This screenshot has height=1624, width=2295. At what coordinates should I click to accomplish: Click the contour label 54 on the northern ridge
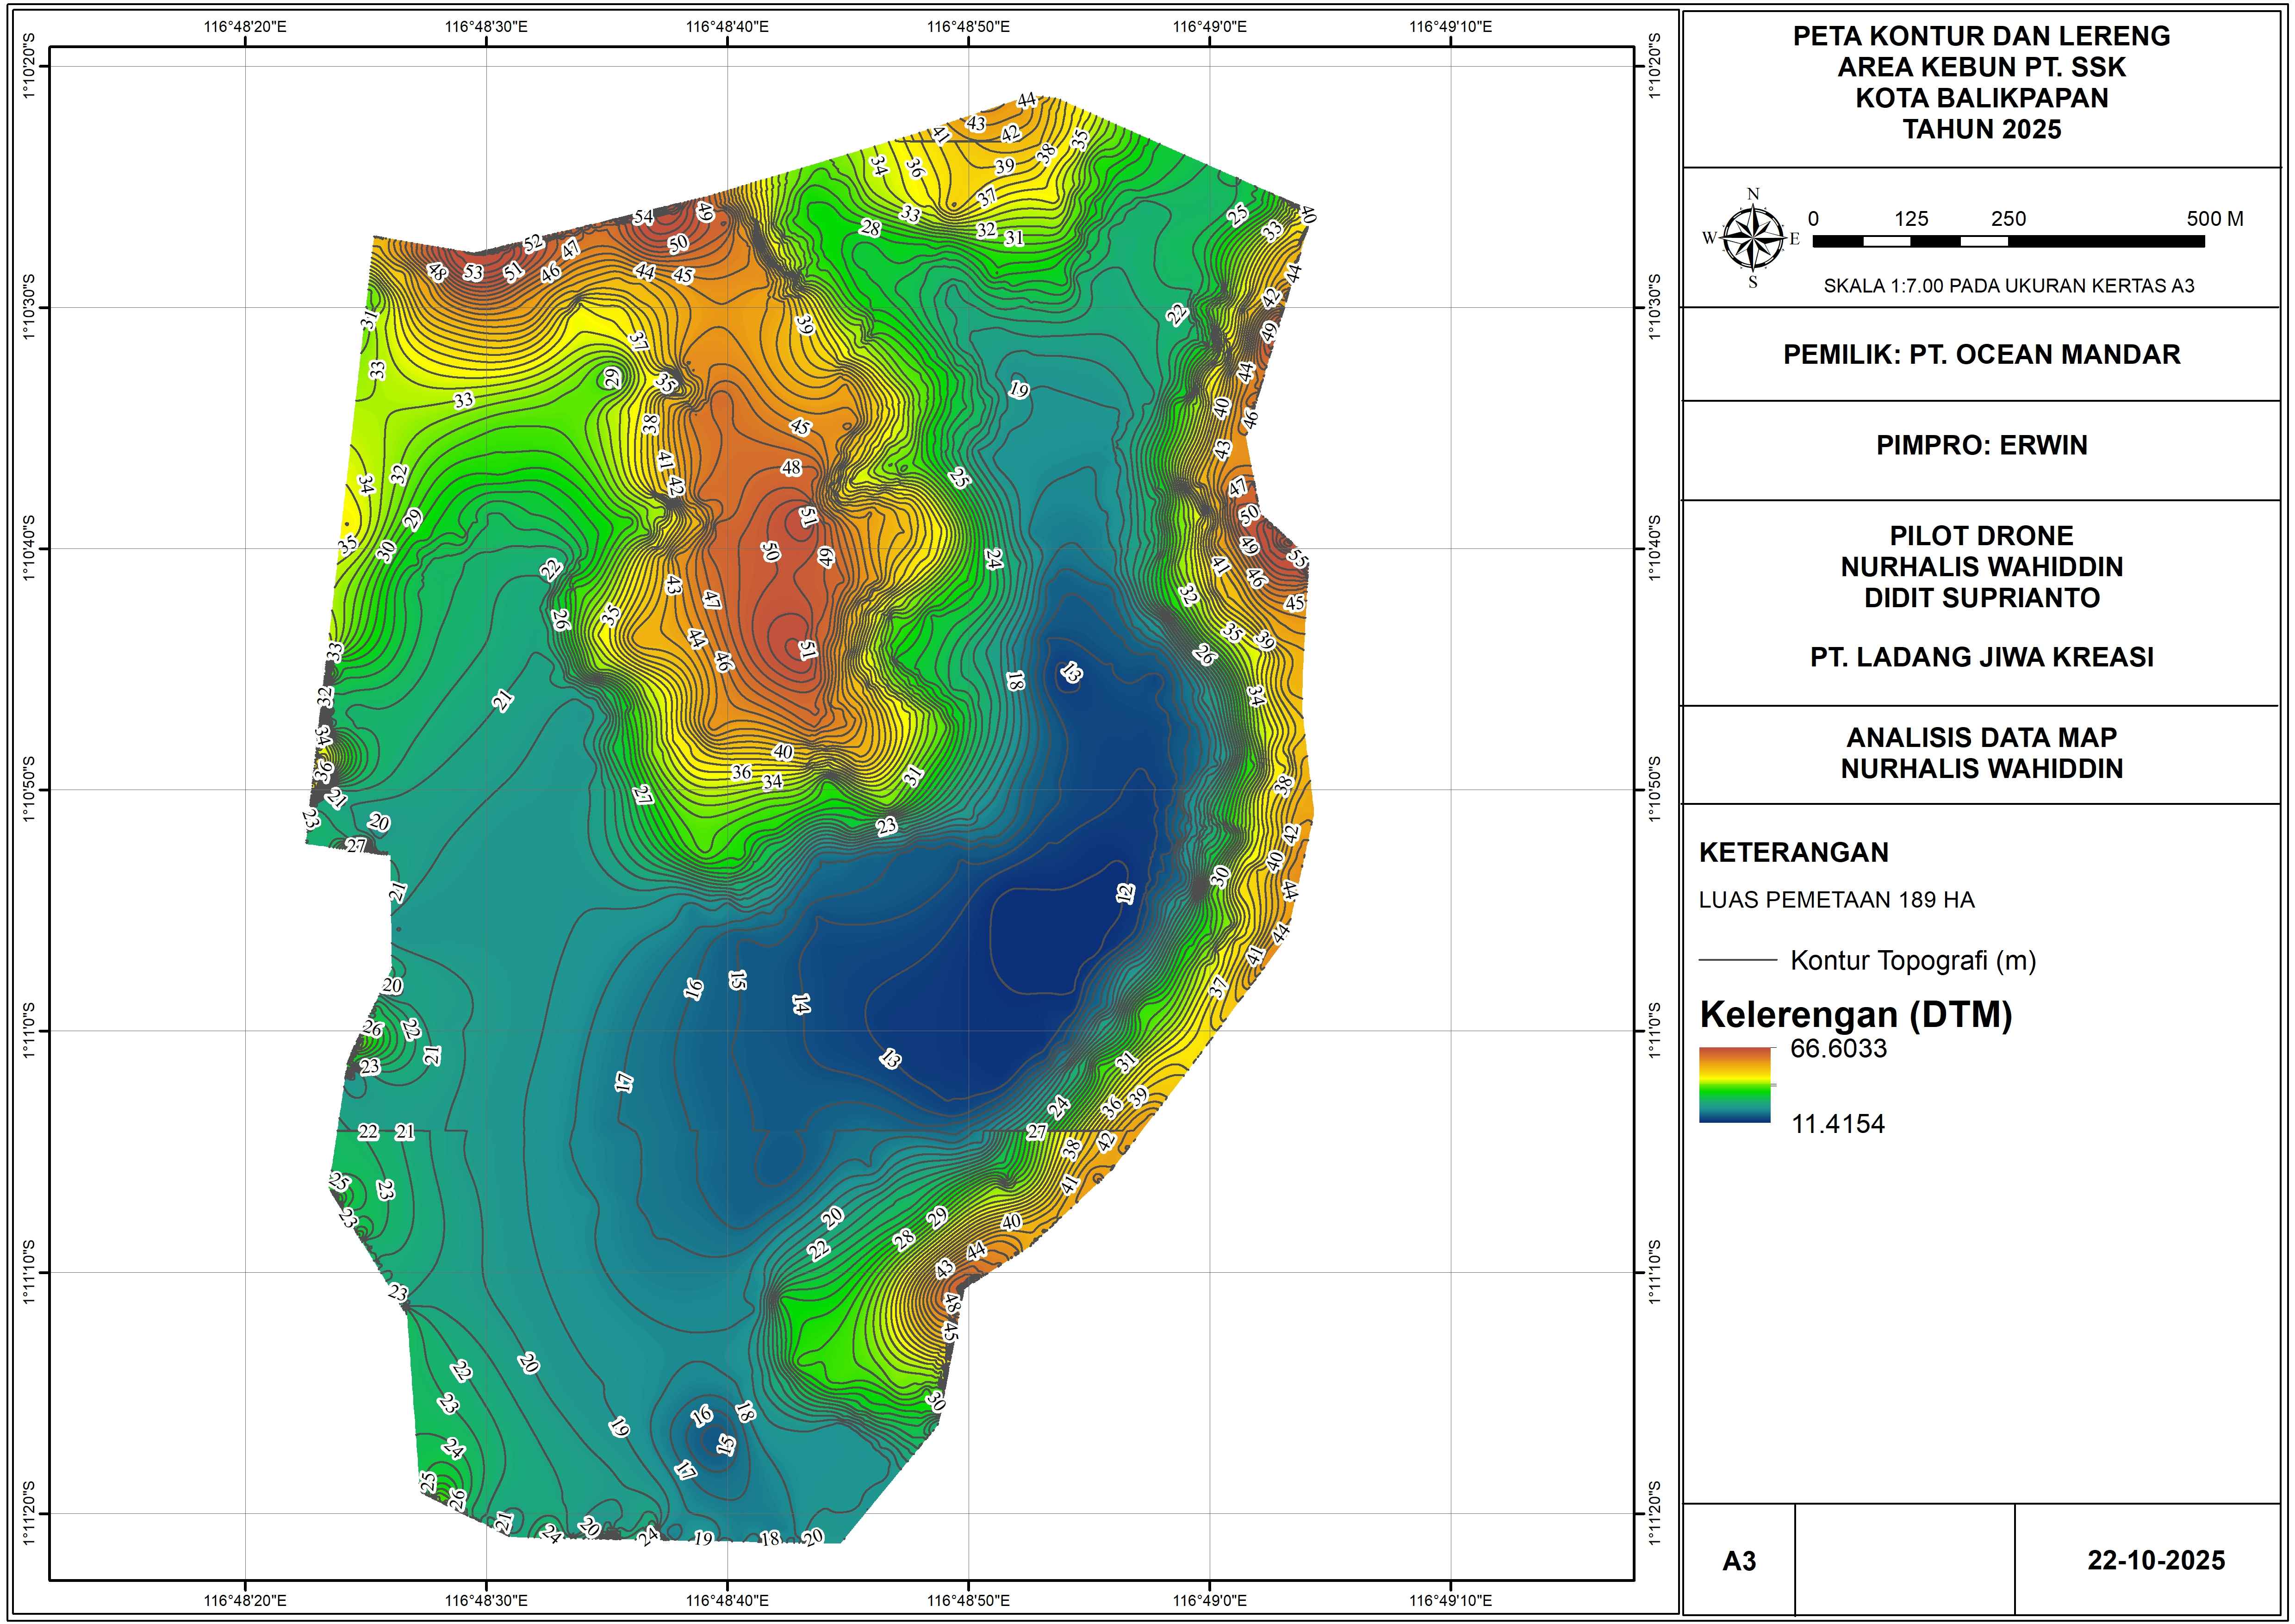tap(643, 217)
